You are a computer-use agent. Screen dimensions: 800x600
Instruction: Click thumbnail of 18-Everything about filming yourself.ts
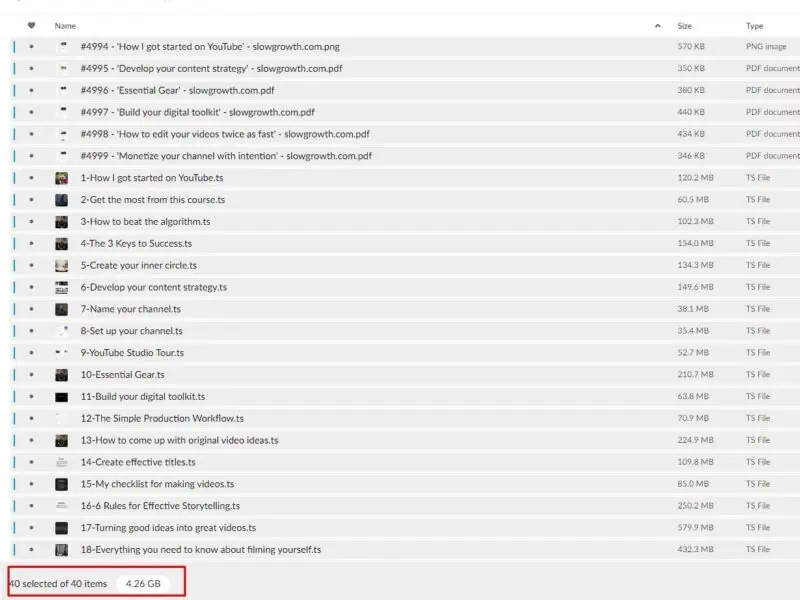tap(62, 550)
